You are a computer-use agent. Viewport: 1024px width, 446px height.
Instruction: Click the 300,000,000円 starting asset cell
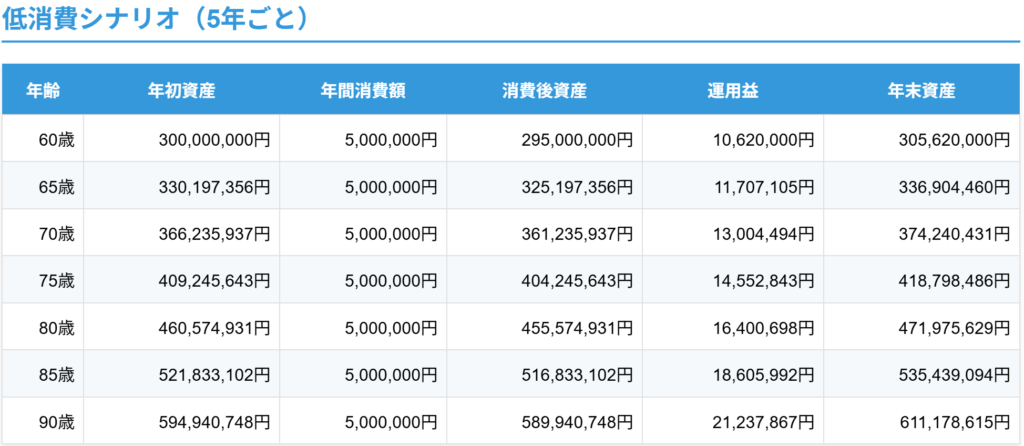[182, 139]
